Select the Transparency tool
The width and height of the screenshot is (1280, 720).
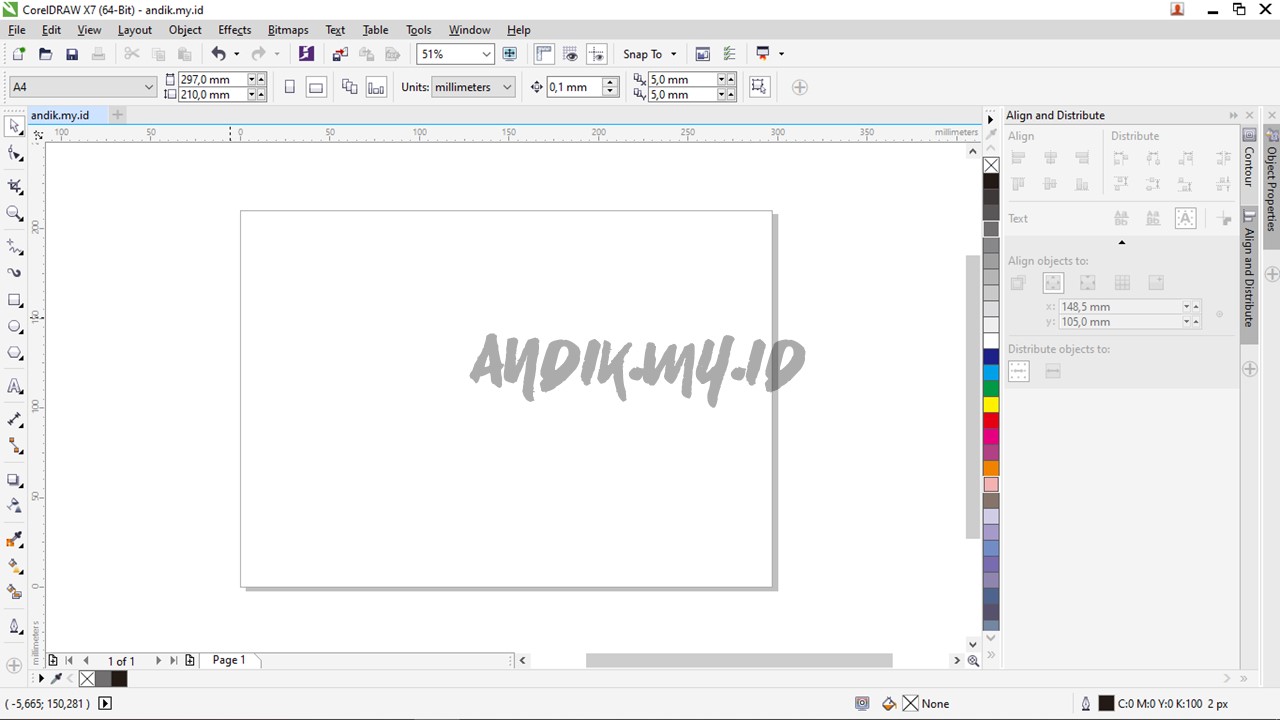(14, 506)
